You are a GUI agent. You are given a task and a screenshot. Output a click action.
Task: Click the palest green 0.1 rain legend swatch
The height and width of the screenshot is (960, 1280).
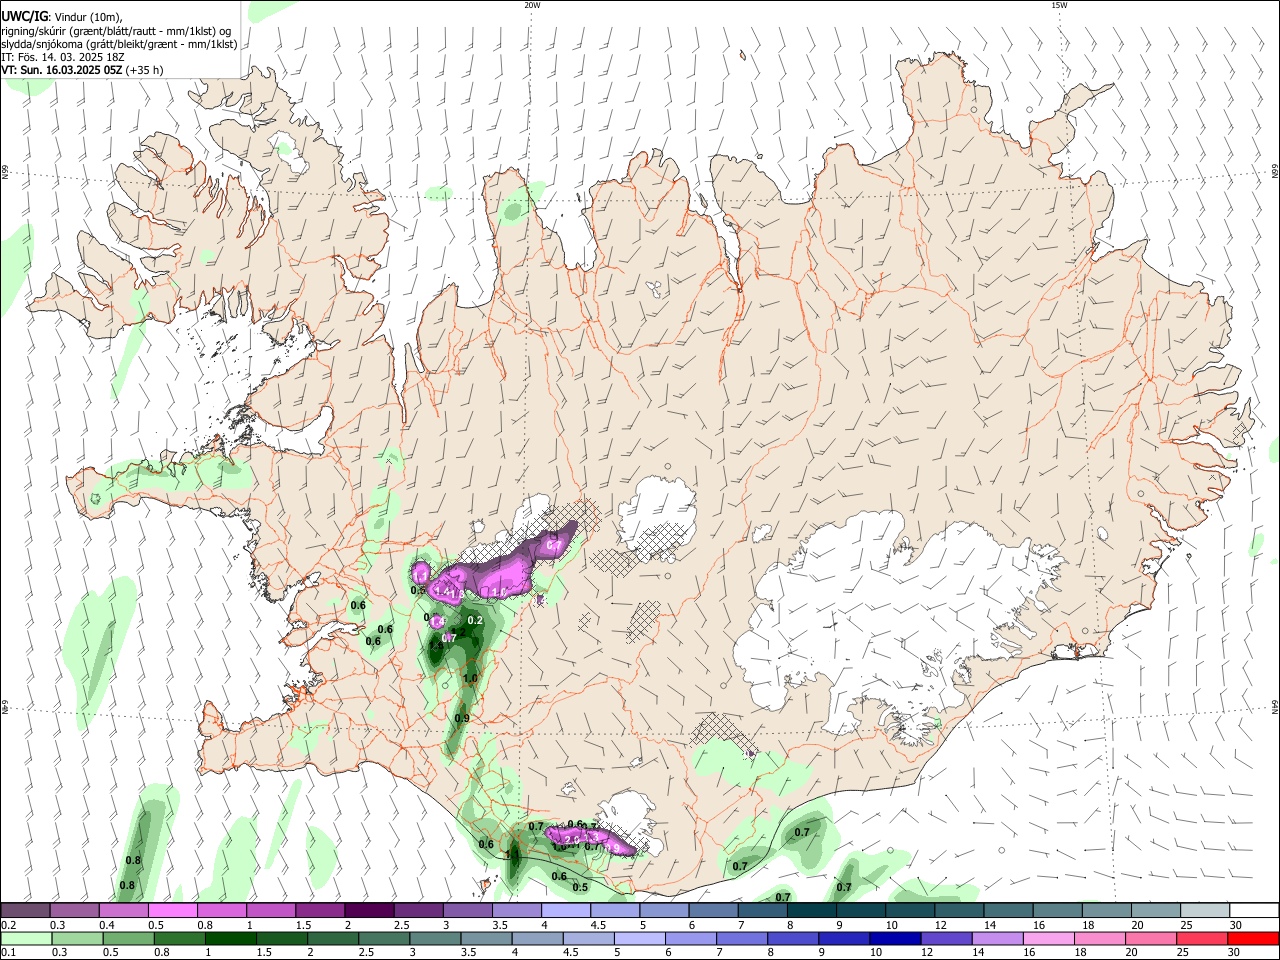click(x=26, y=938)
